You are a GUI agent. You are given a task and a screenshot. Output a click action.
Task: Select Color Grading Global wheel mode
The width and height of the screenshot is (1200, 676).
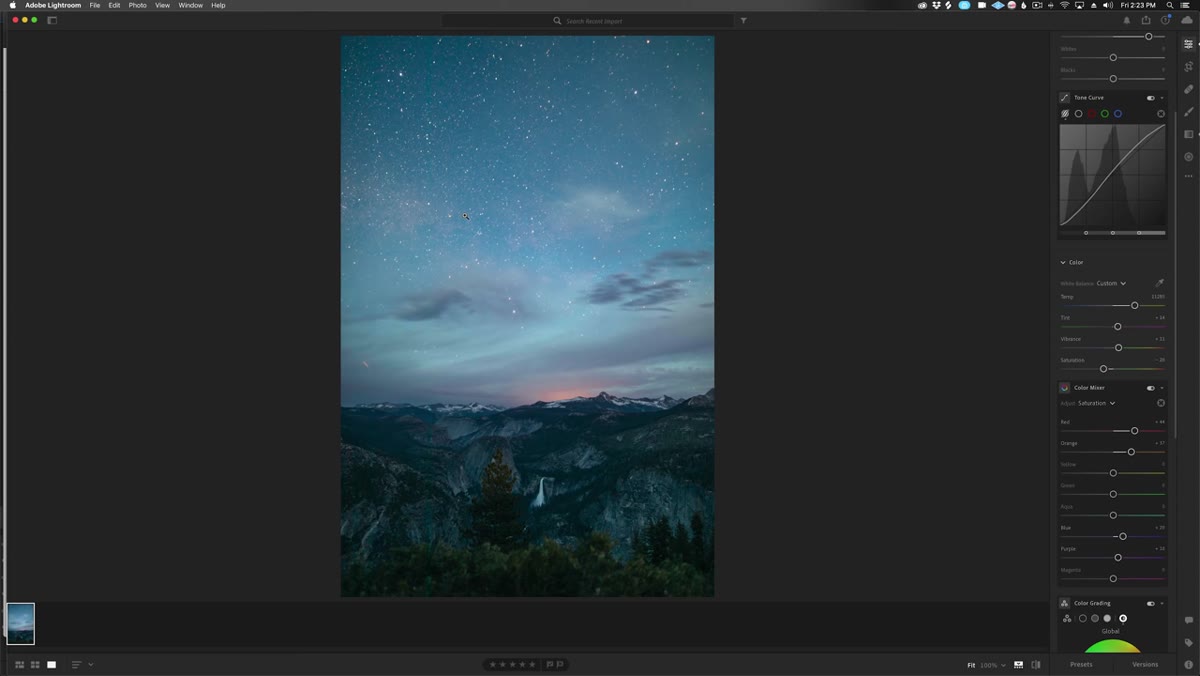pyautogui.click(x=1123, y=619)
